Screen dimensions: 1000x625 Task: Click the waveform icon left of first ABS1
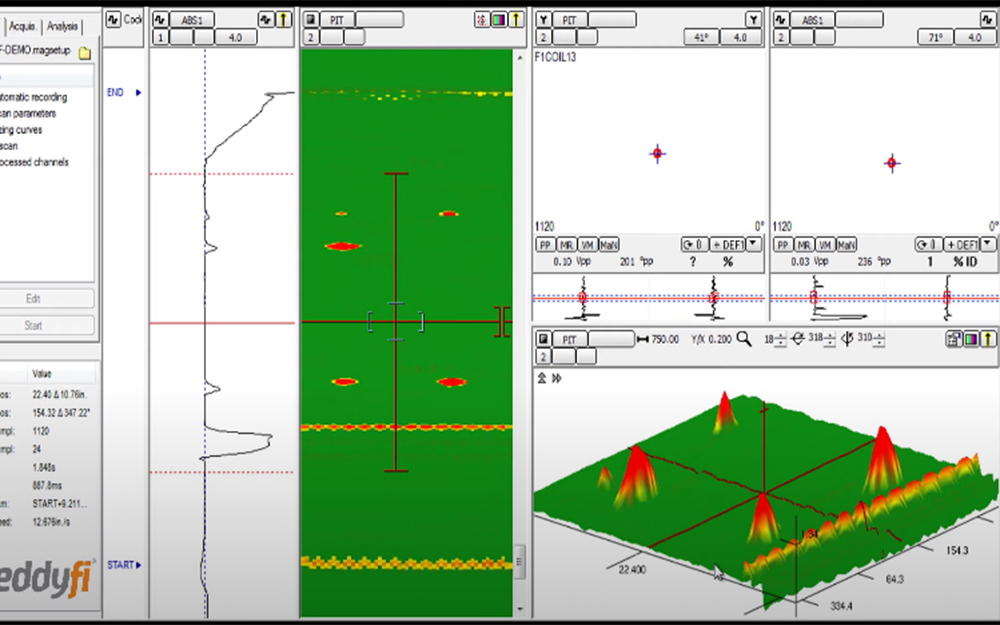(x=159, y=20)
